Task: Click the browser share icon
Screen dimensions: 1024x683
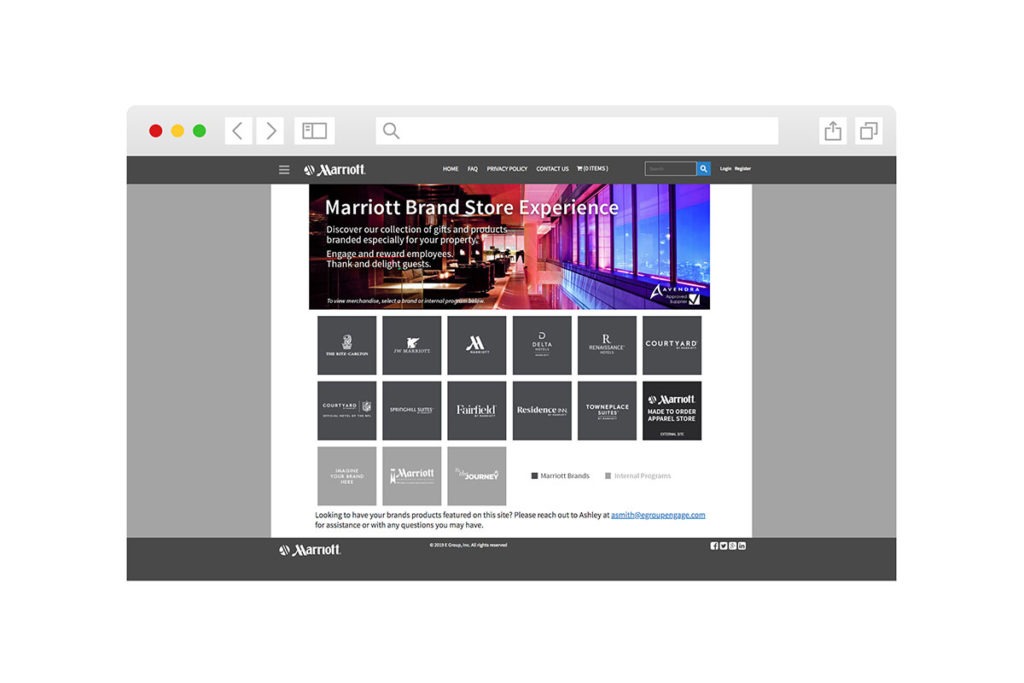Action: (x=833, y=131)
